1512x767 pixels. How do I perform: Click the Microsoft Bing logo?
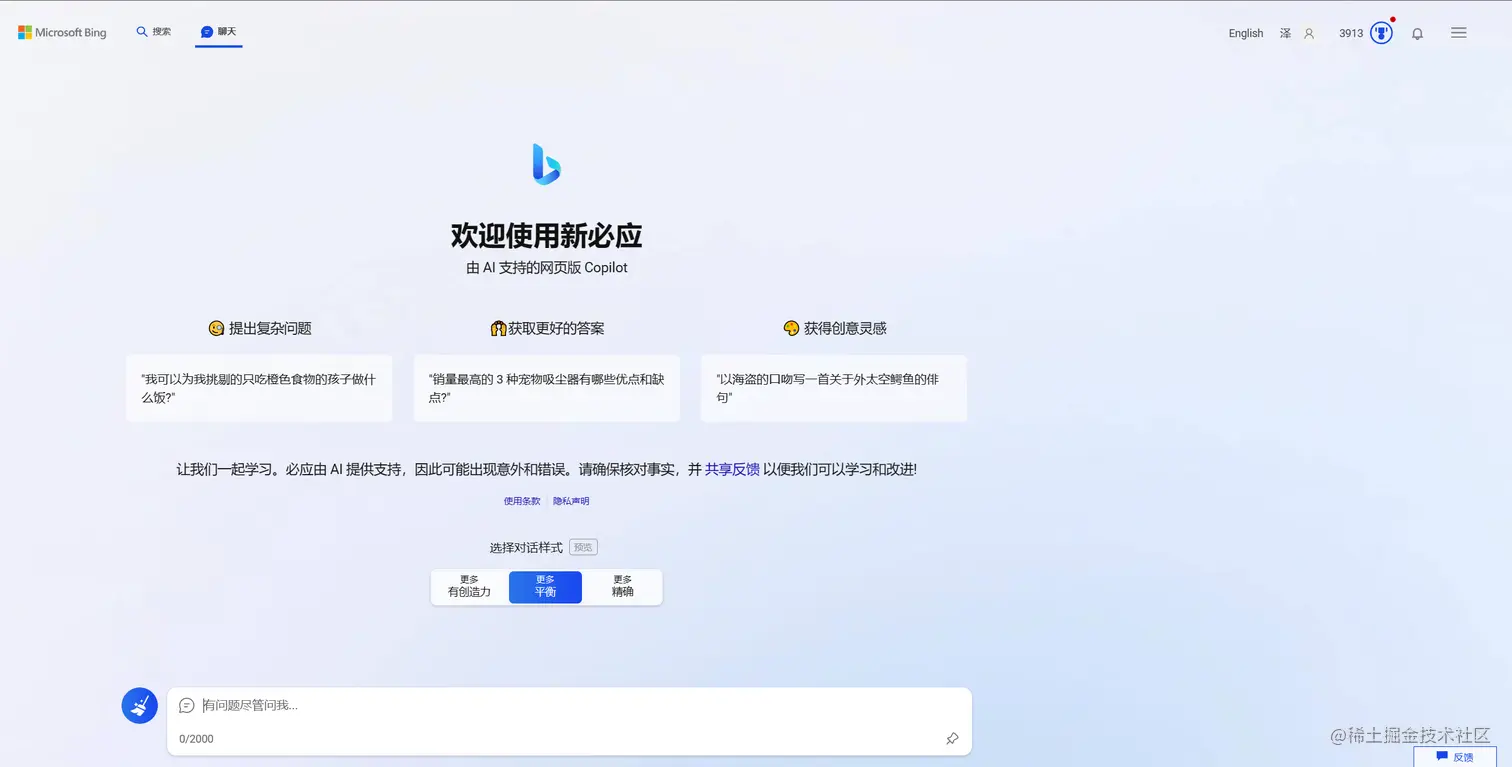coord(62,33)
